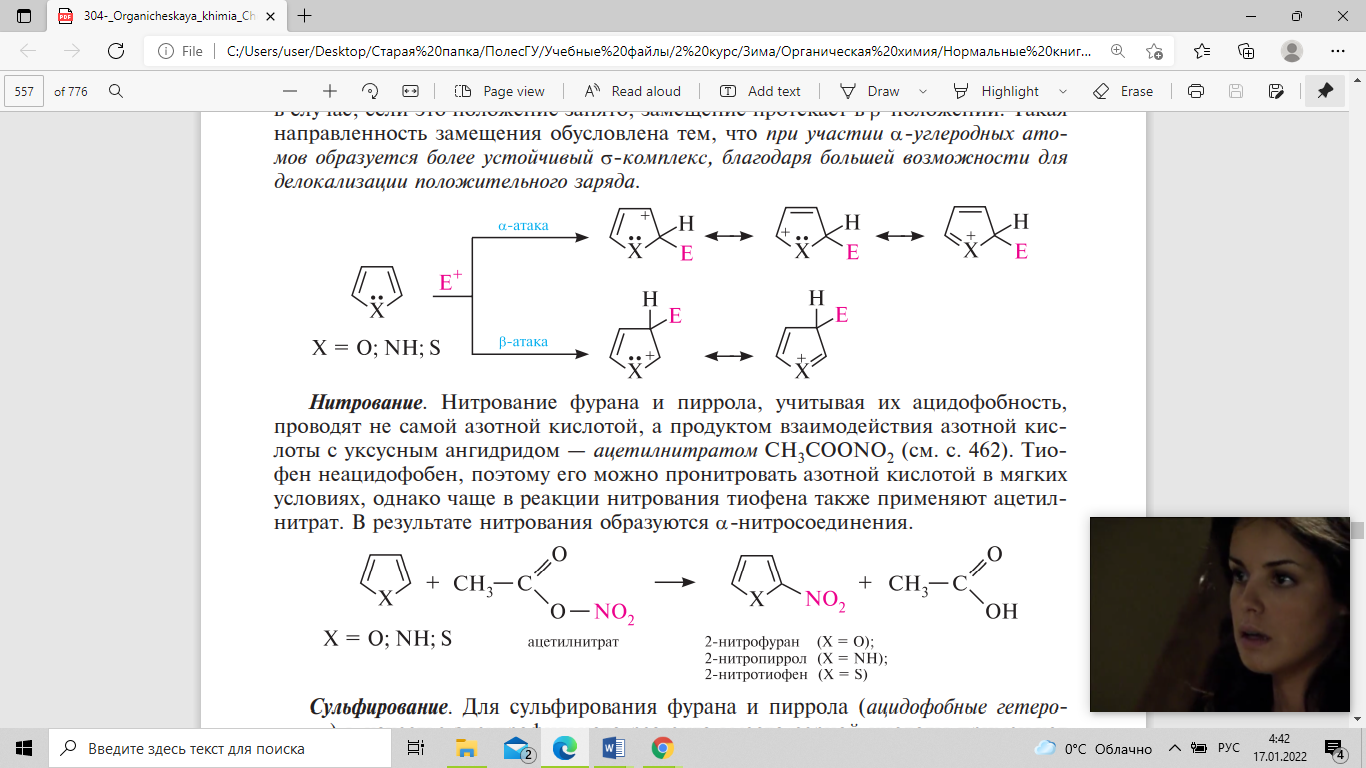Start Read aloud

pos(632,91)
